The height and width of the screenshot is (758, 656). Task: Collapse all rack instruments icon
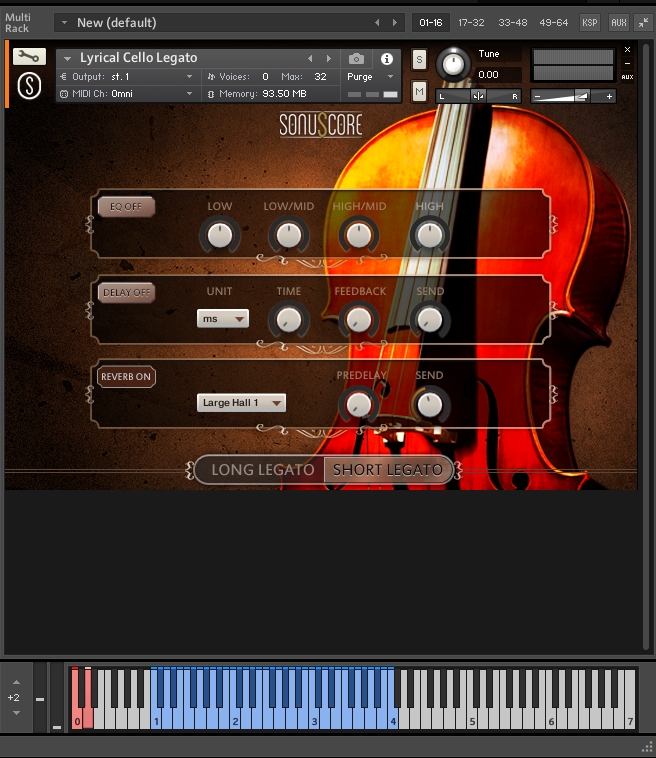pos(643,23)
